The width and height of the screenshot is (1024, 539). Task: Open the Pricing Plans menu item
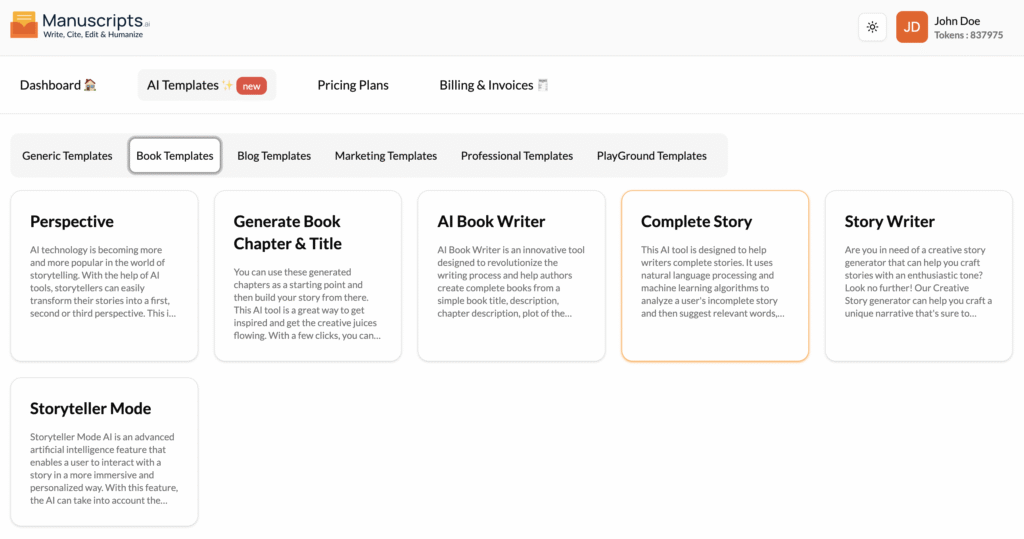tap(353, 85)
